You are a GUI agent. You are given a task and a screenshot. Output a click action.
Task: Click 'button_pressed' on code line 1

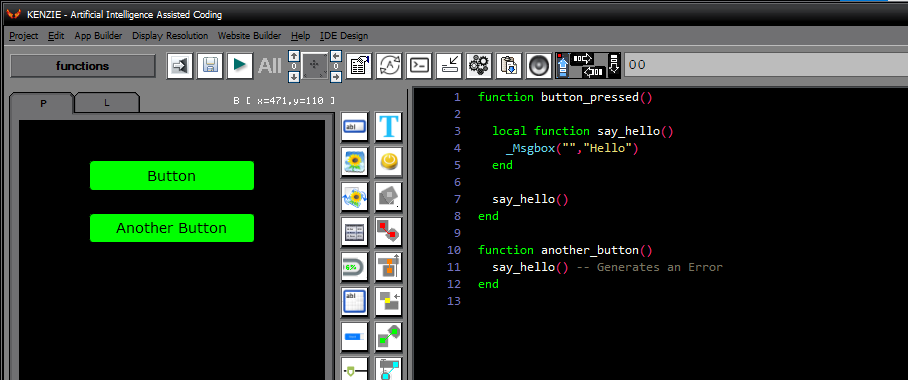pos(590,97)
